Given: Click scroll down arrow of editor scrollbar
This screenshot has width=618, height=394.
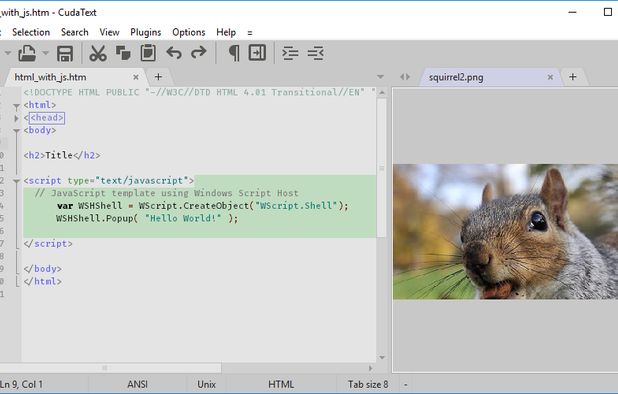Looking at the screenshot, I should coord(382,357).
